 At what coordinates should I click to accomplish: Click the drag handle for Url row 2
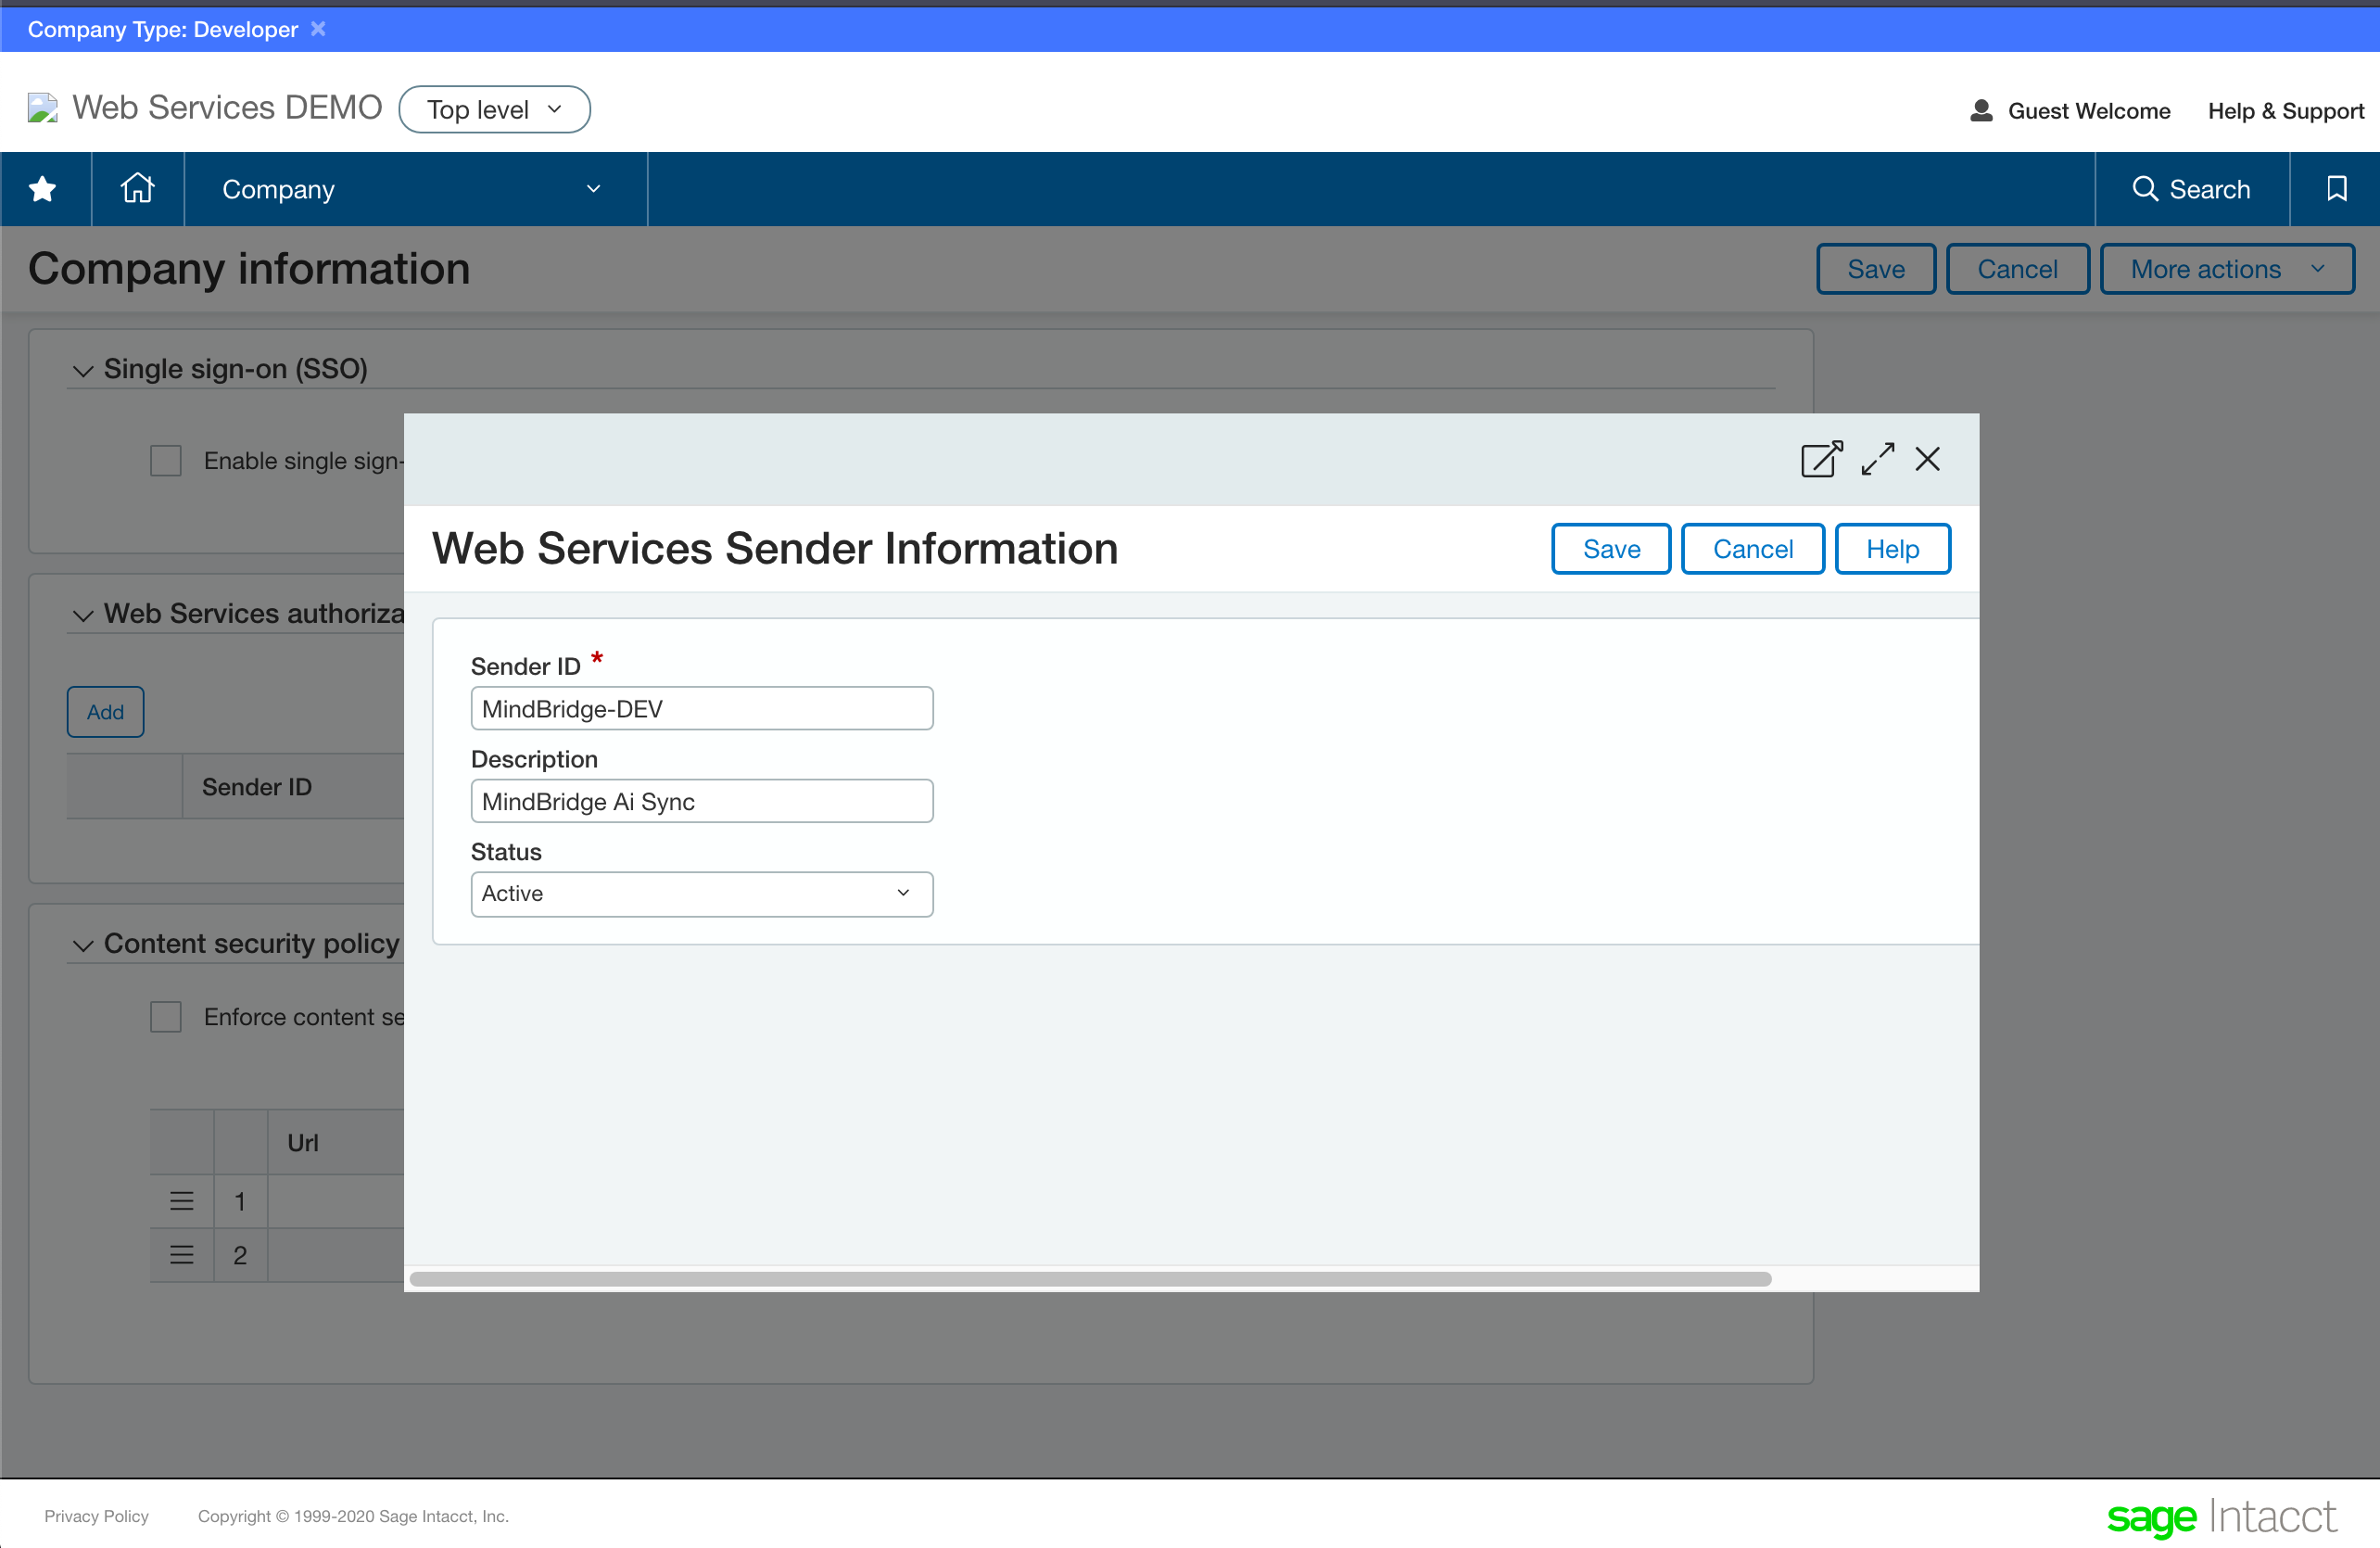point(181,1254)
